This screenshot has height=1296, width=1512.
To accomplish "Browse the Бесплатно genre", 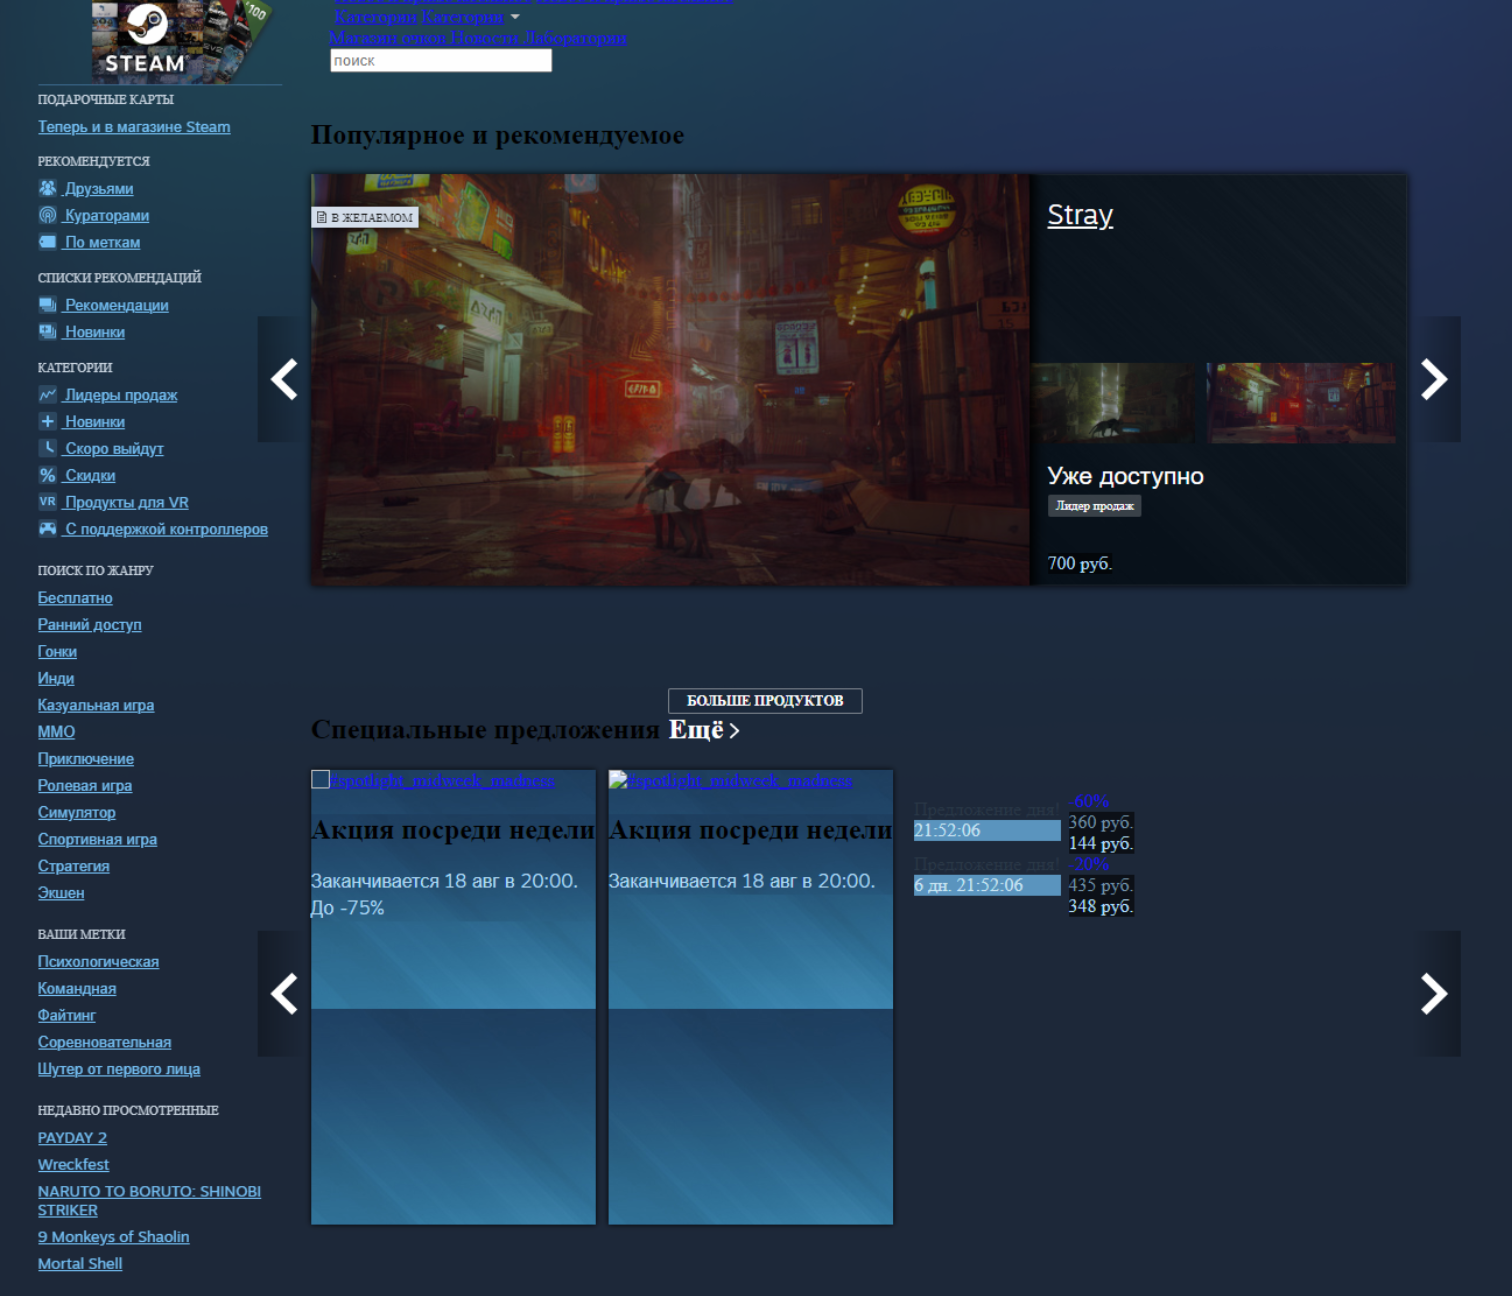I will coord(75,598).
